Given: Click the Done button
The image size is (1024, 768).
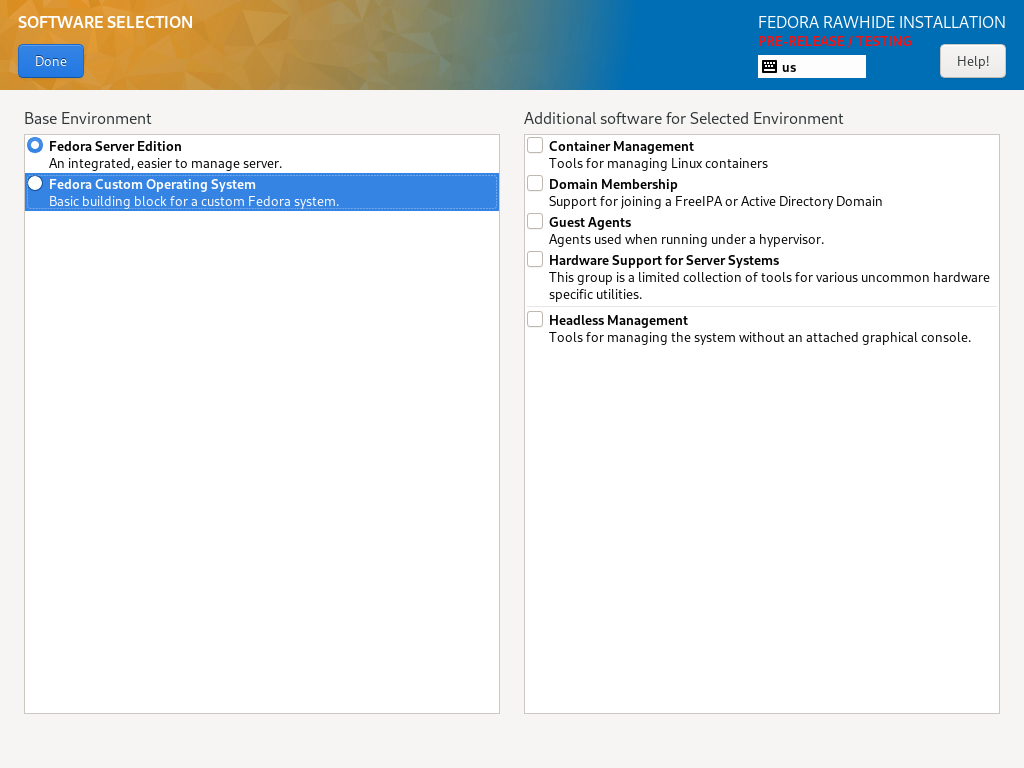Looking at the screenshot, I should (51, 61).
